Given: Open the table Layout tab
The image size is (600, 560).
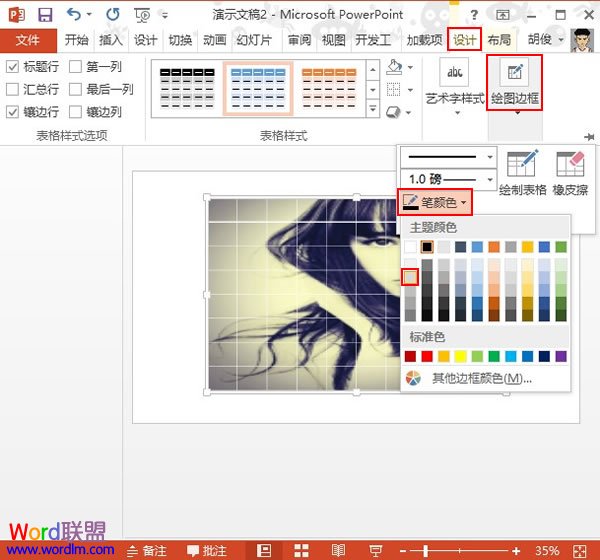Looking at the screenshot, I should tap(499, 40).
